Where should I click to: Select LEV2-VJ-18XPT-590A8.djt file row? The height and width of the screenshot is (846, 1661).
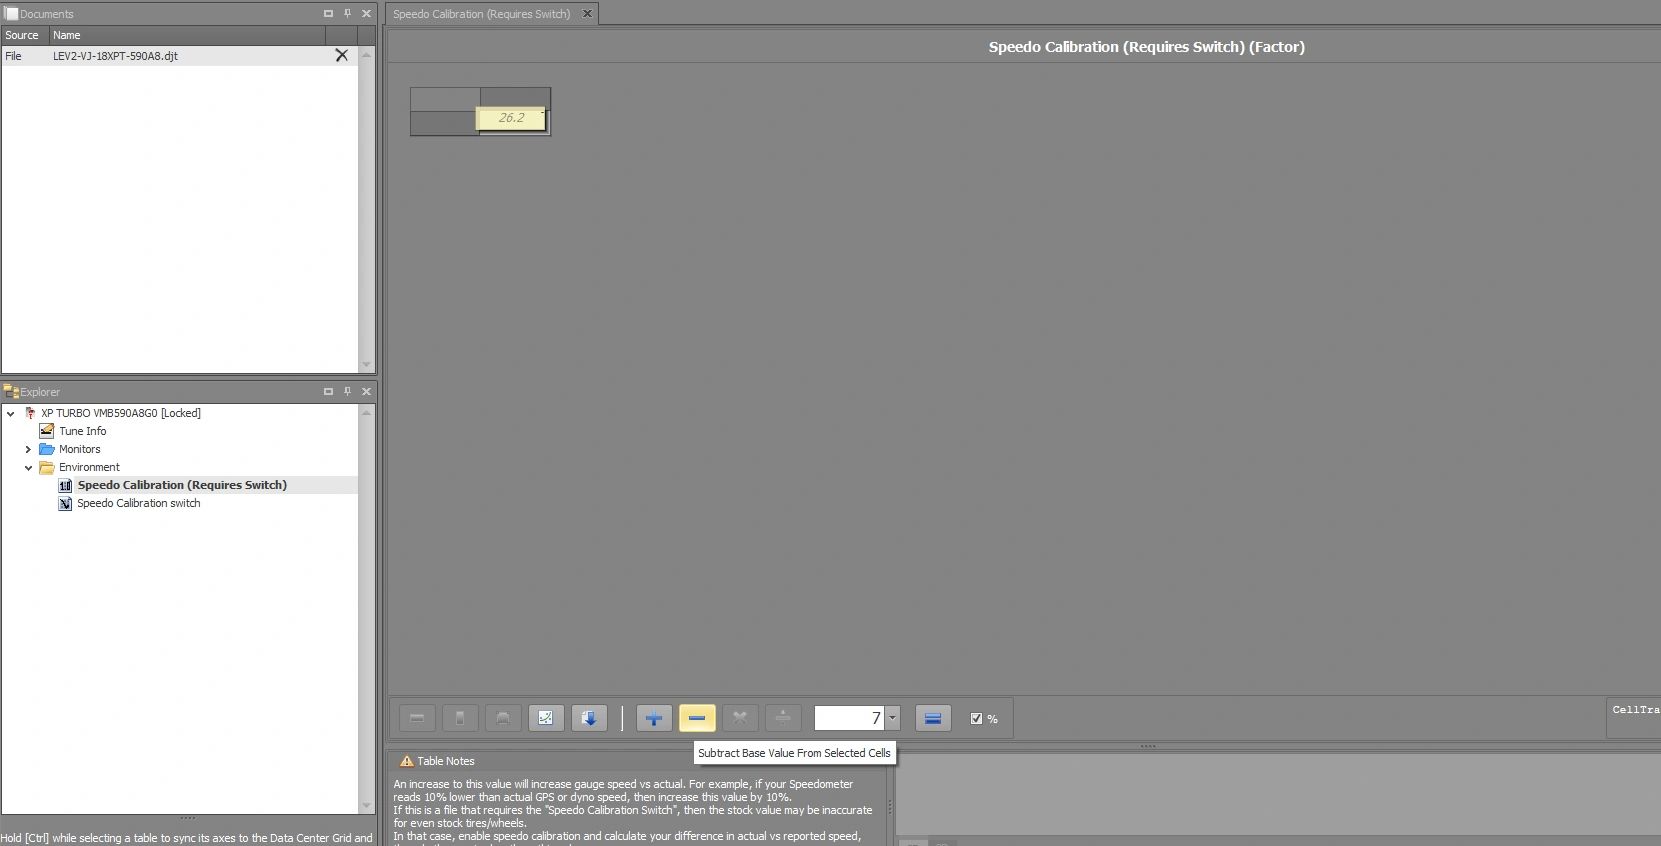(179, 56)
